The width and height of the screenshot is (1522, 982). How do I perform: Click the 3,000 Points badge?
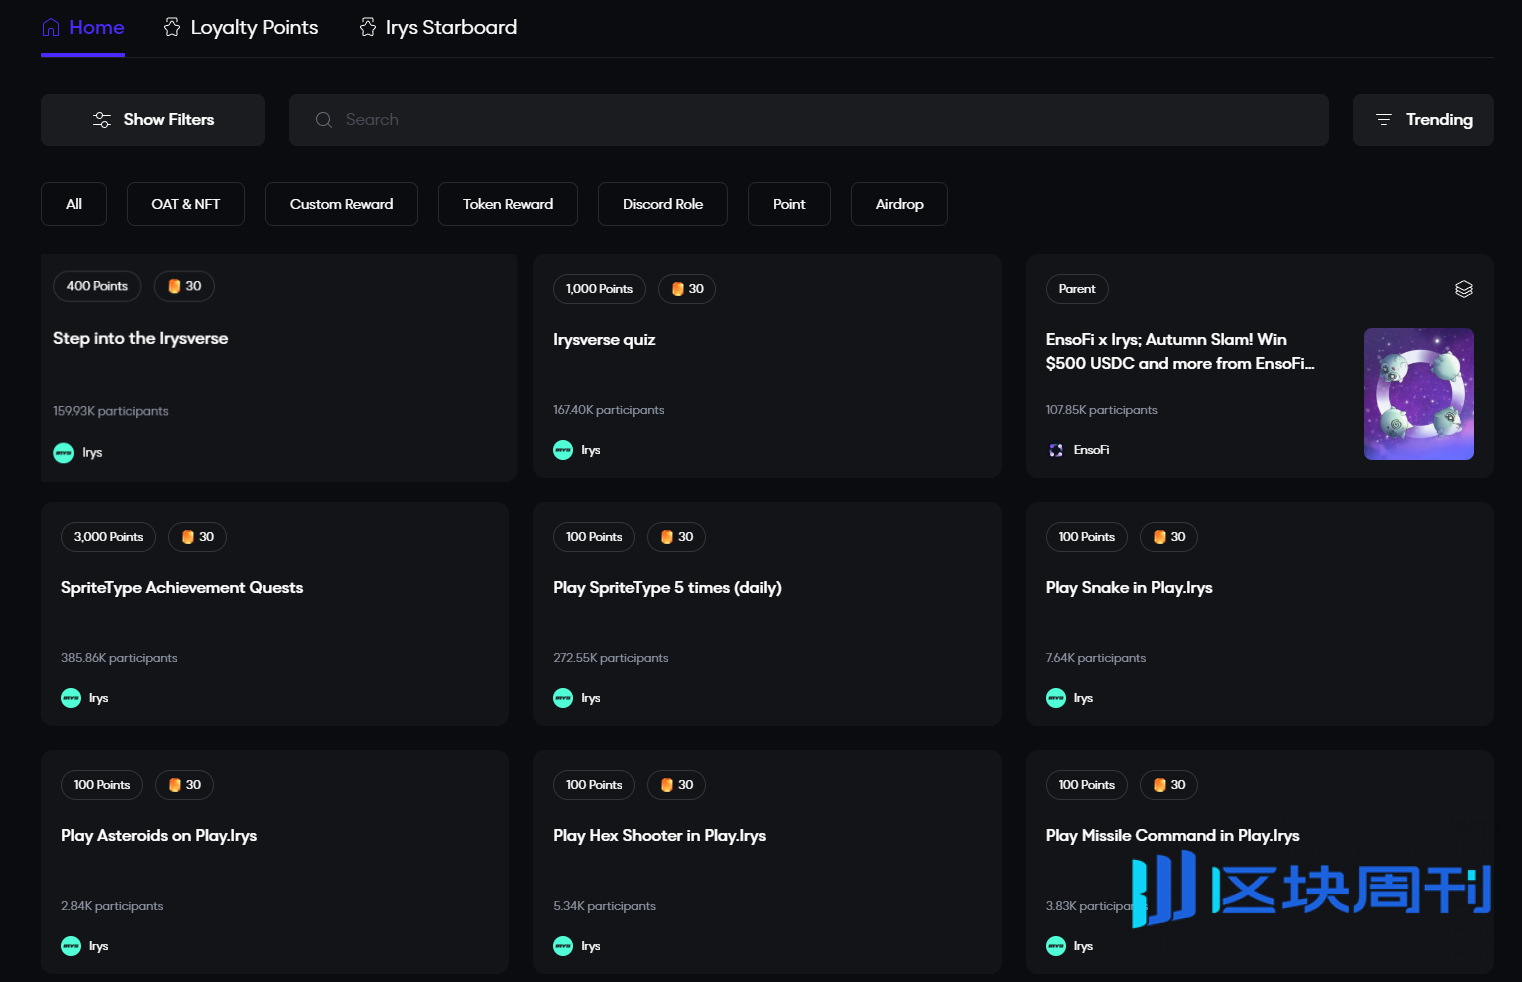point(108,537)
